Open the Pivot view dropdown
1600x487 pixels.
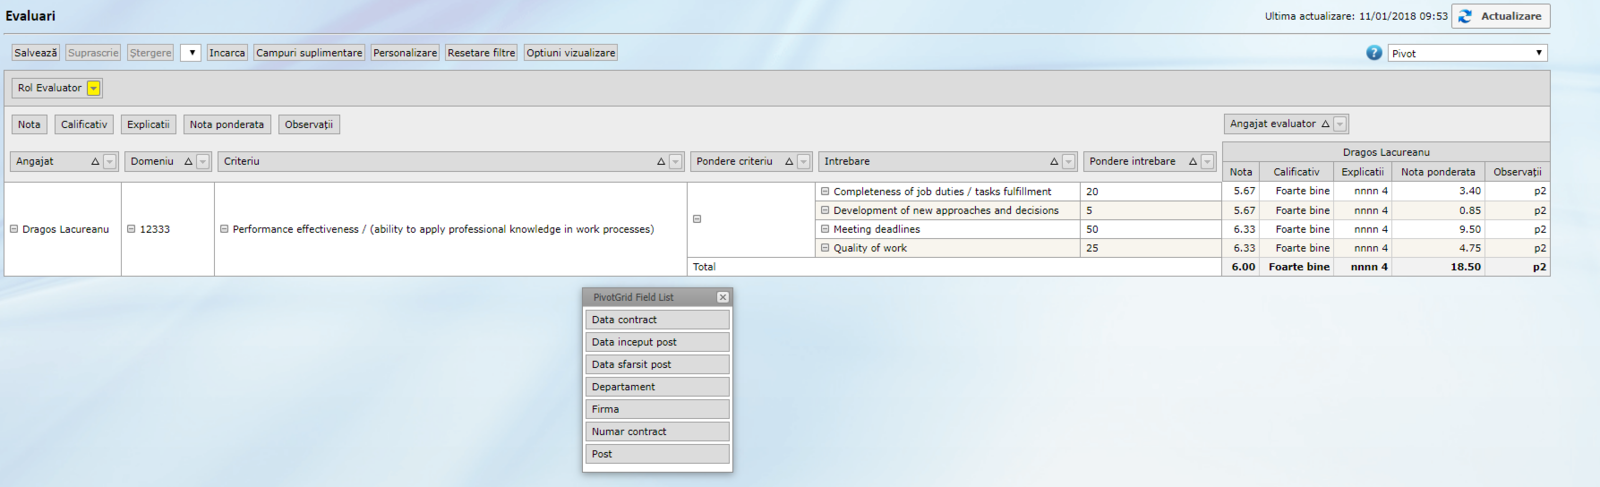1538,53
